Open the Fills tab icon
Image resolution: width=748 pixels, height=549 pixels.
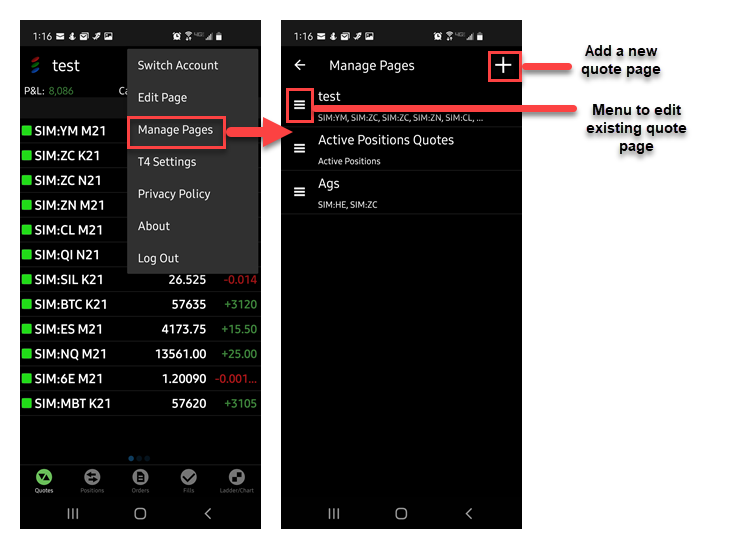[x=188, y=480]
